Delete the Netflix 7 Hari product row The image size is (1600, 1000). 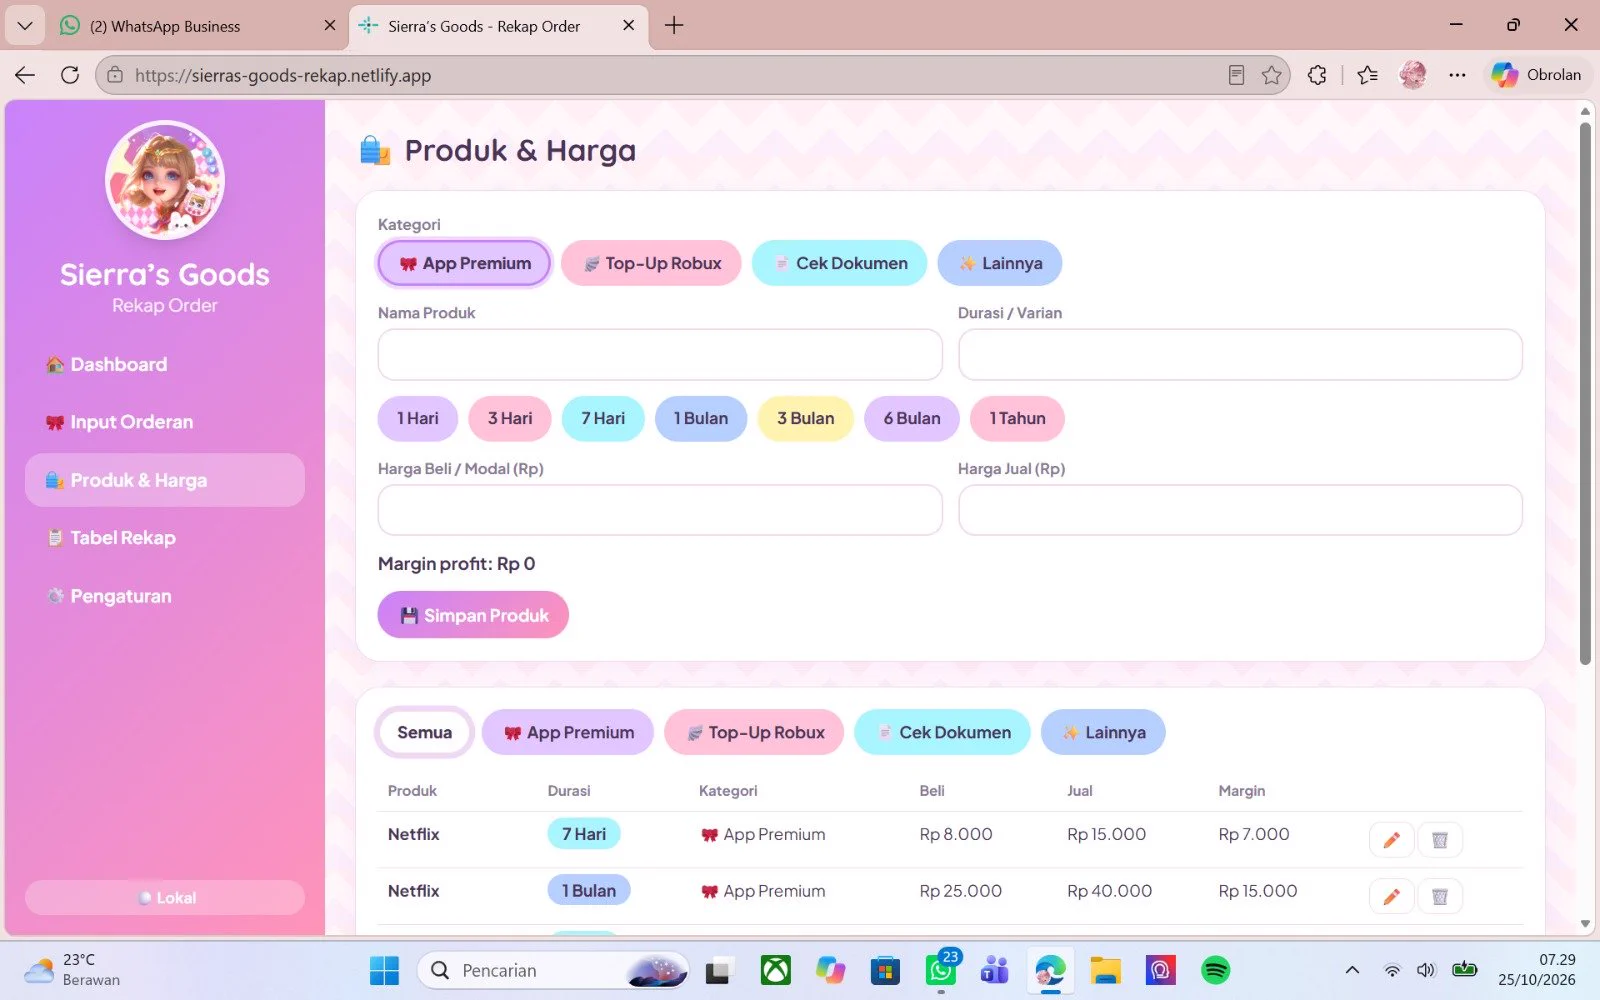[x=1440, y=840]
